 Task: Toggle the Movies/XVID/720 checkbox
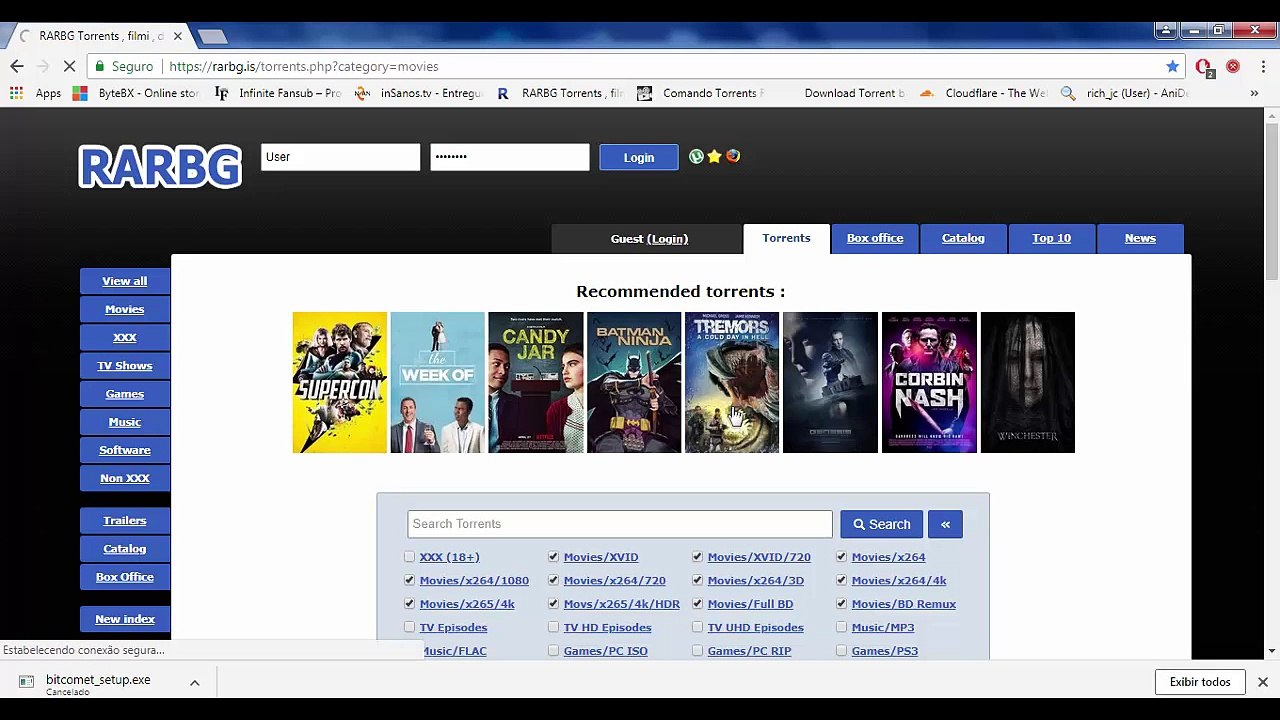point(697,557)
